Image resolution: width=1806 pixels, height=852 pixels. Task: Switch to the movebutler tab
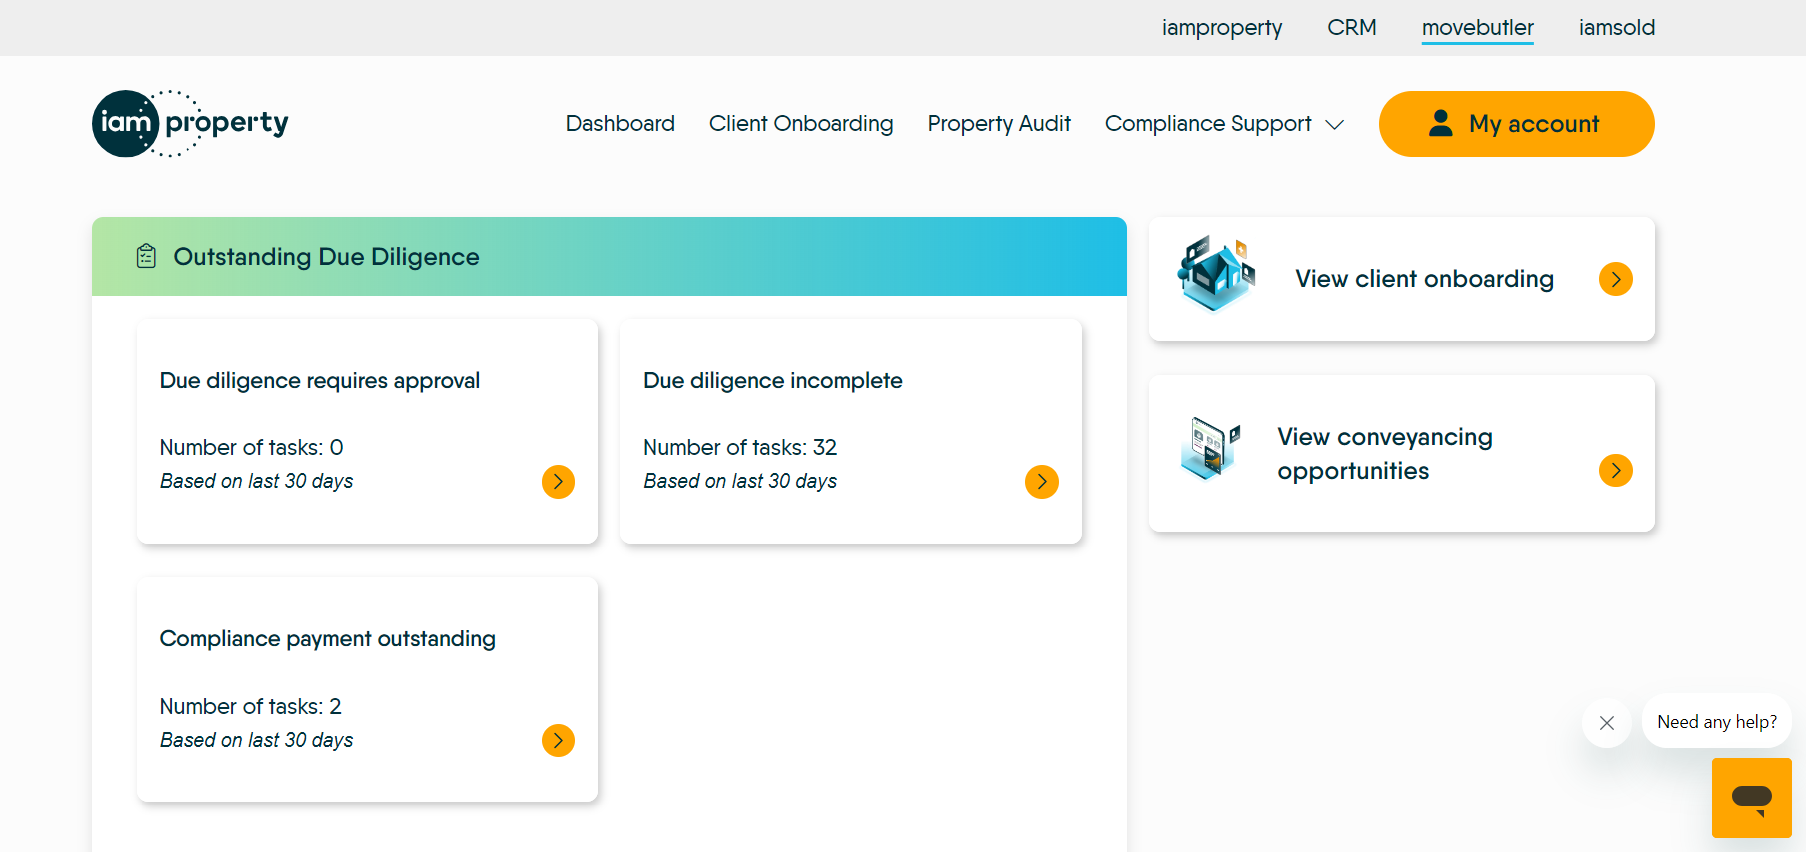click(1477, 28)
